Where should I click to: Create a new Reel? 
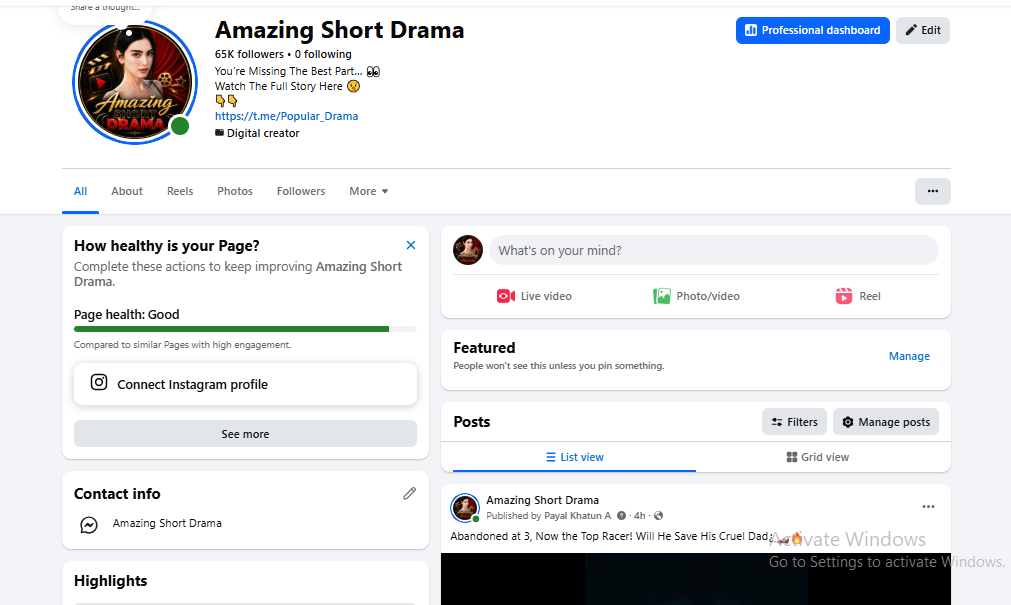tap(858, 296)
